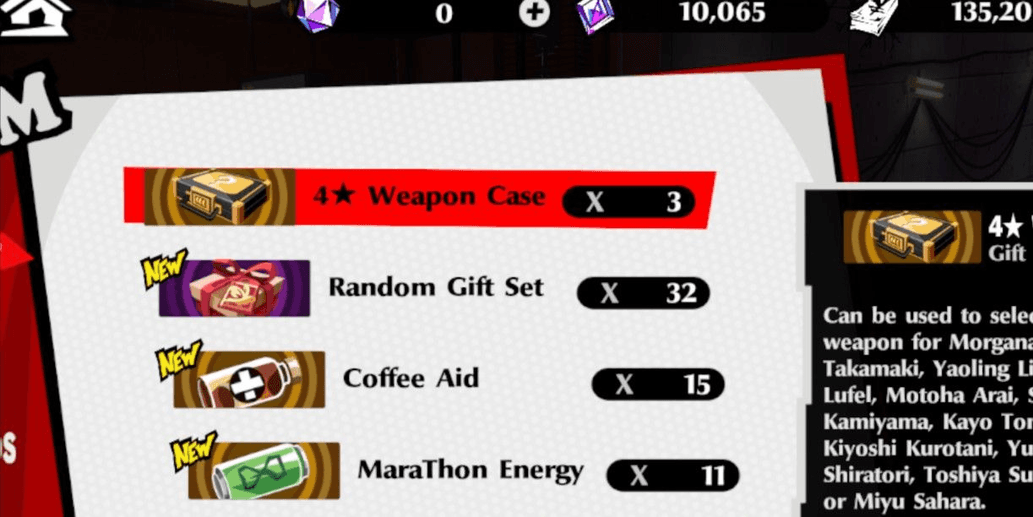This screenshot has width=1033, height=517.
Task: Click the X 32 quantity badge
Action: click(x=643, y=293)
